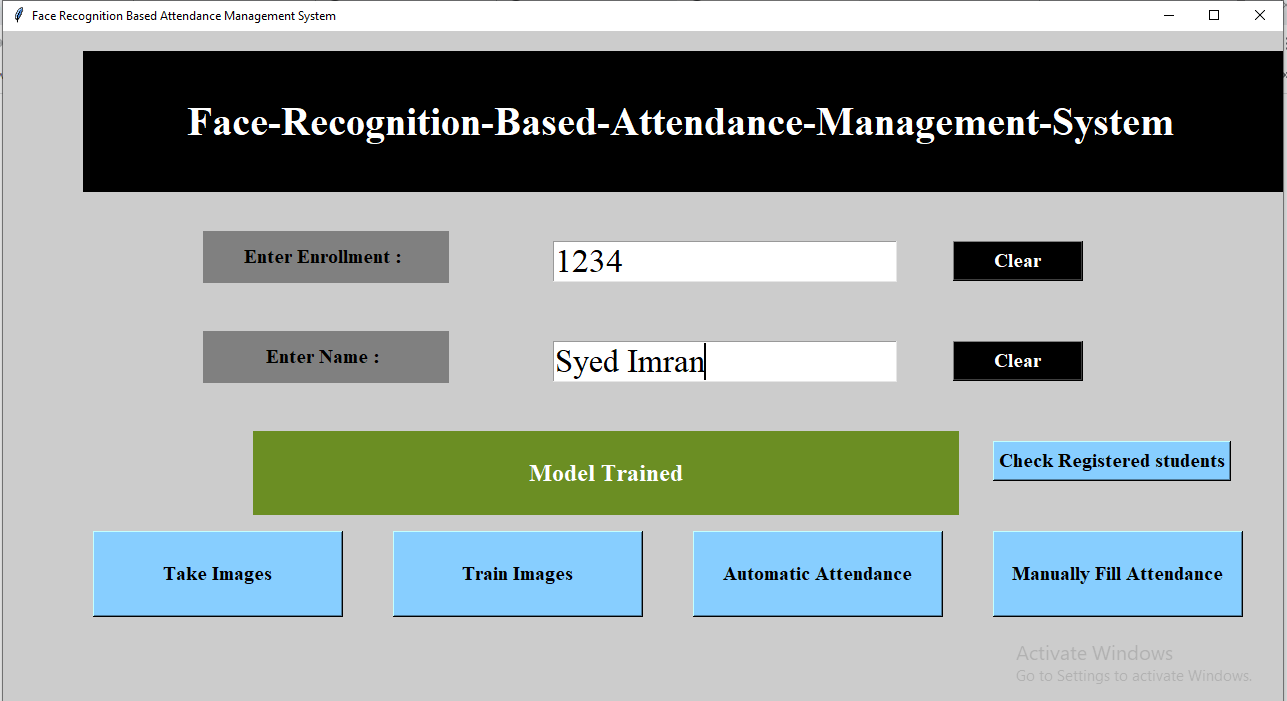Image resolution: width=1287 pixels, height=701 pixels.
Task: Click the Enter Enrollment label
Action: coord(325,256)
